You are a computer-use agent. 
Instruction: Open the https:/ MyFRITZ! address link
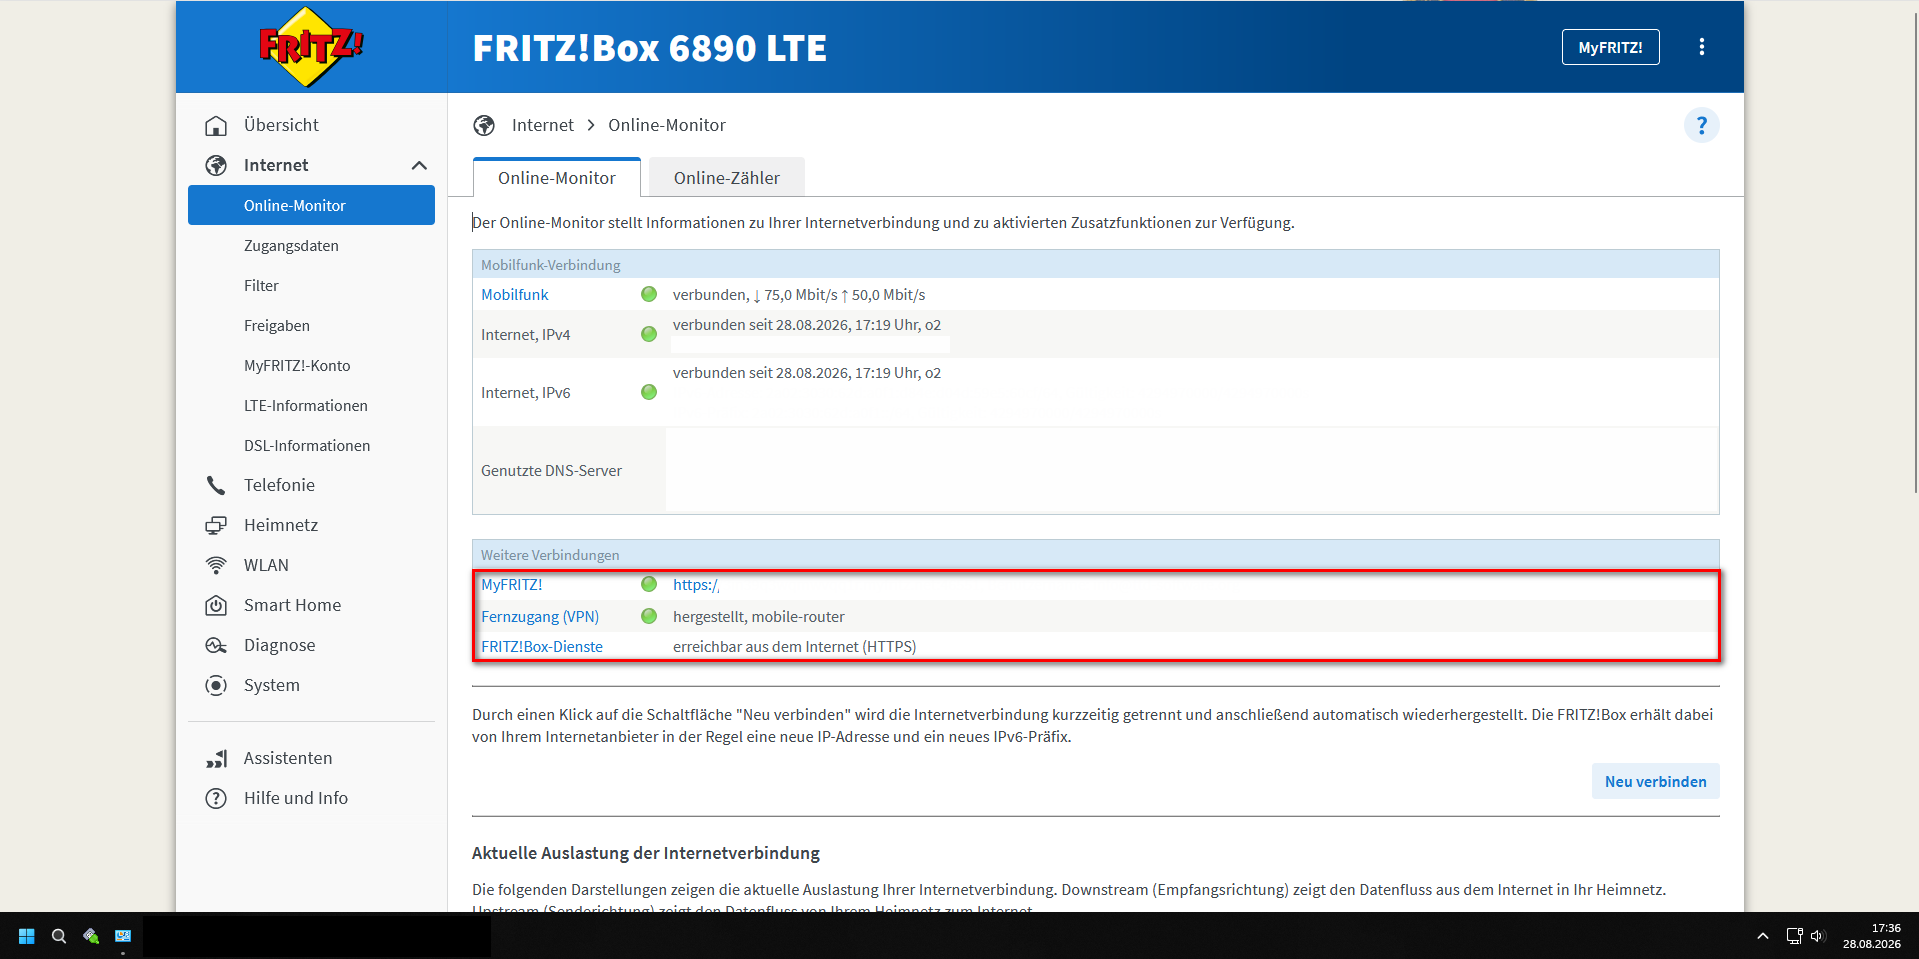(x=696, y=585)
